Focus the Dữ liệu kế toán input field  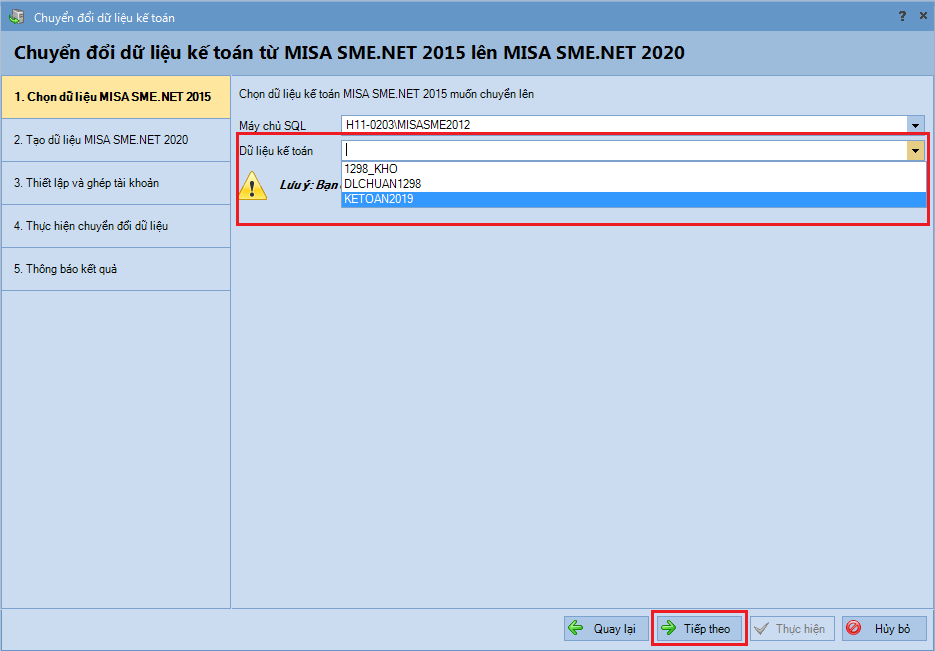point(624,150)
